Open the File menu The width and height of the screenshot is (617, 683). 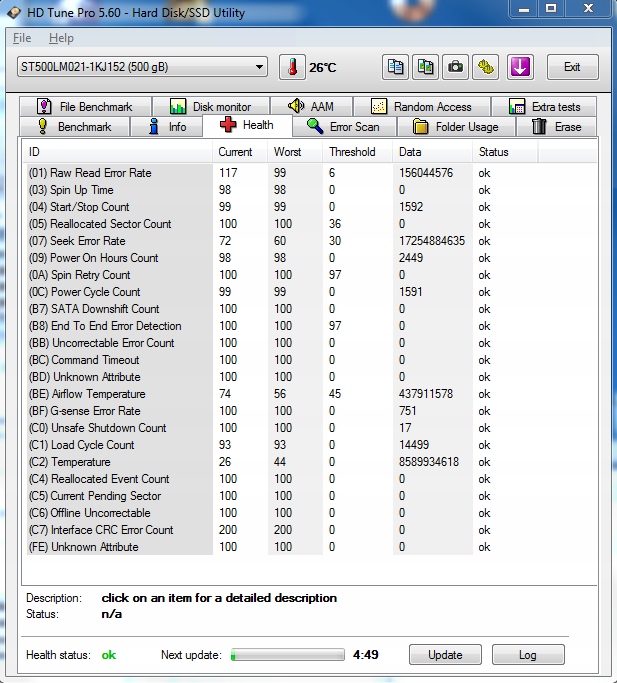click(x=22, y=38)
